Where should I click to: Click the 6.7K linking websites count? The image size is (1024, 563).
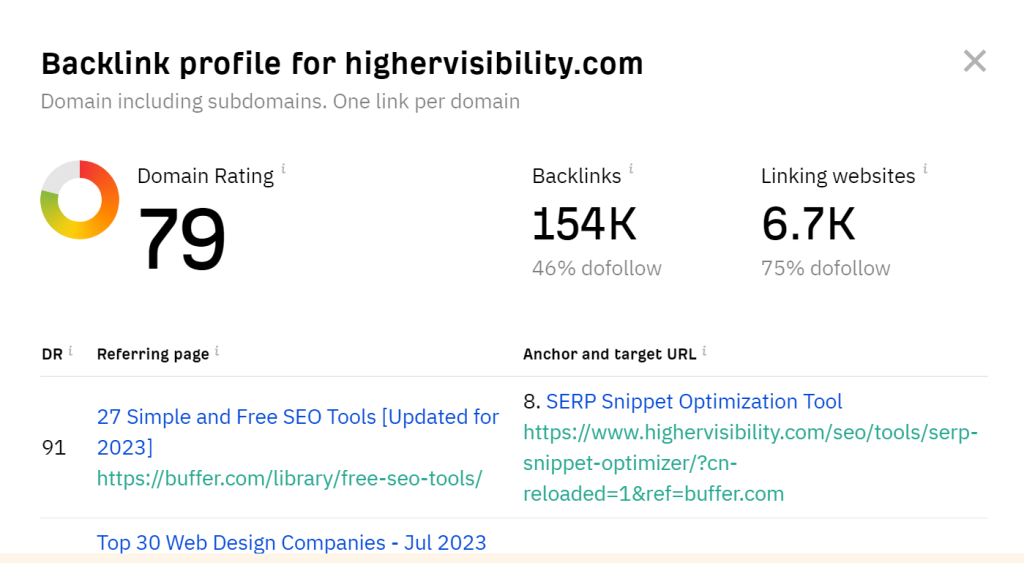coord(808,224)
